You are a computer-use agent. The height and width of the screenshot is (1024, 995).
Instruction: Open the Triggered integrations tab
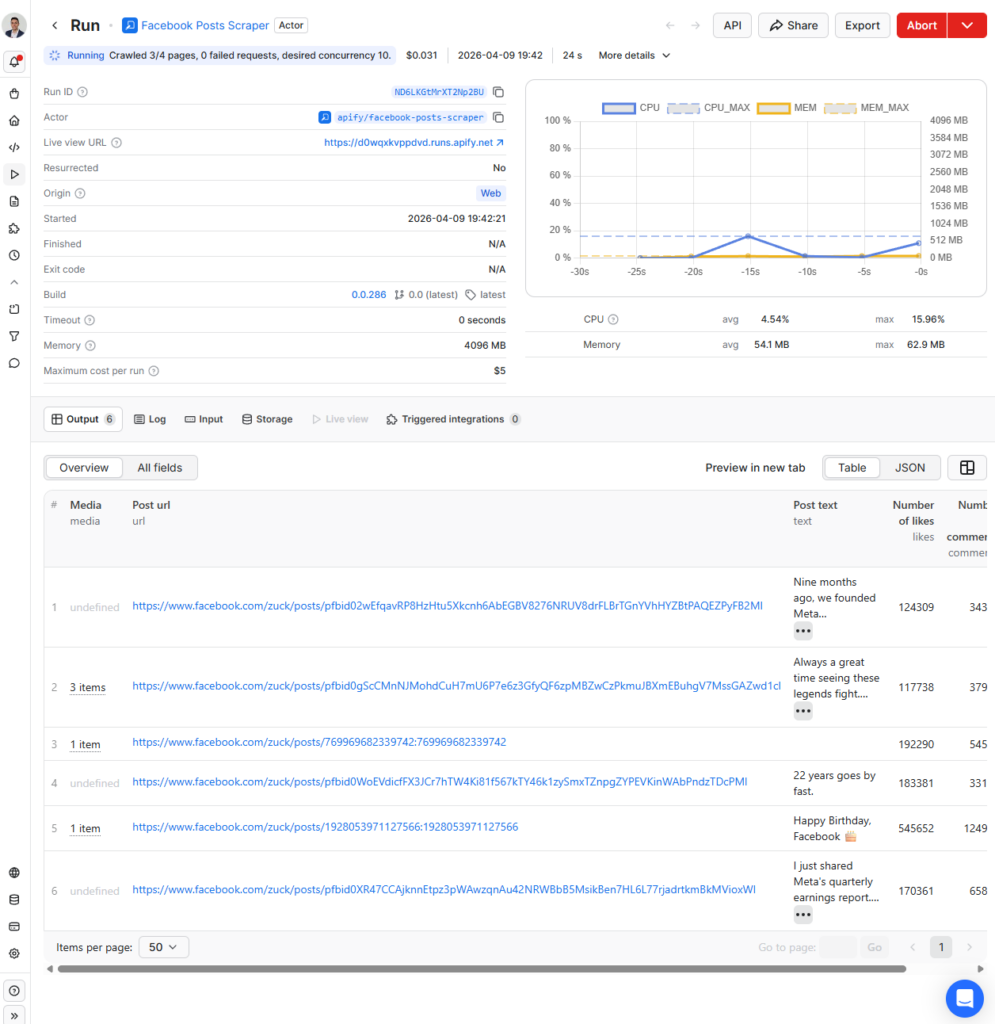pos(453,419)
